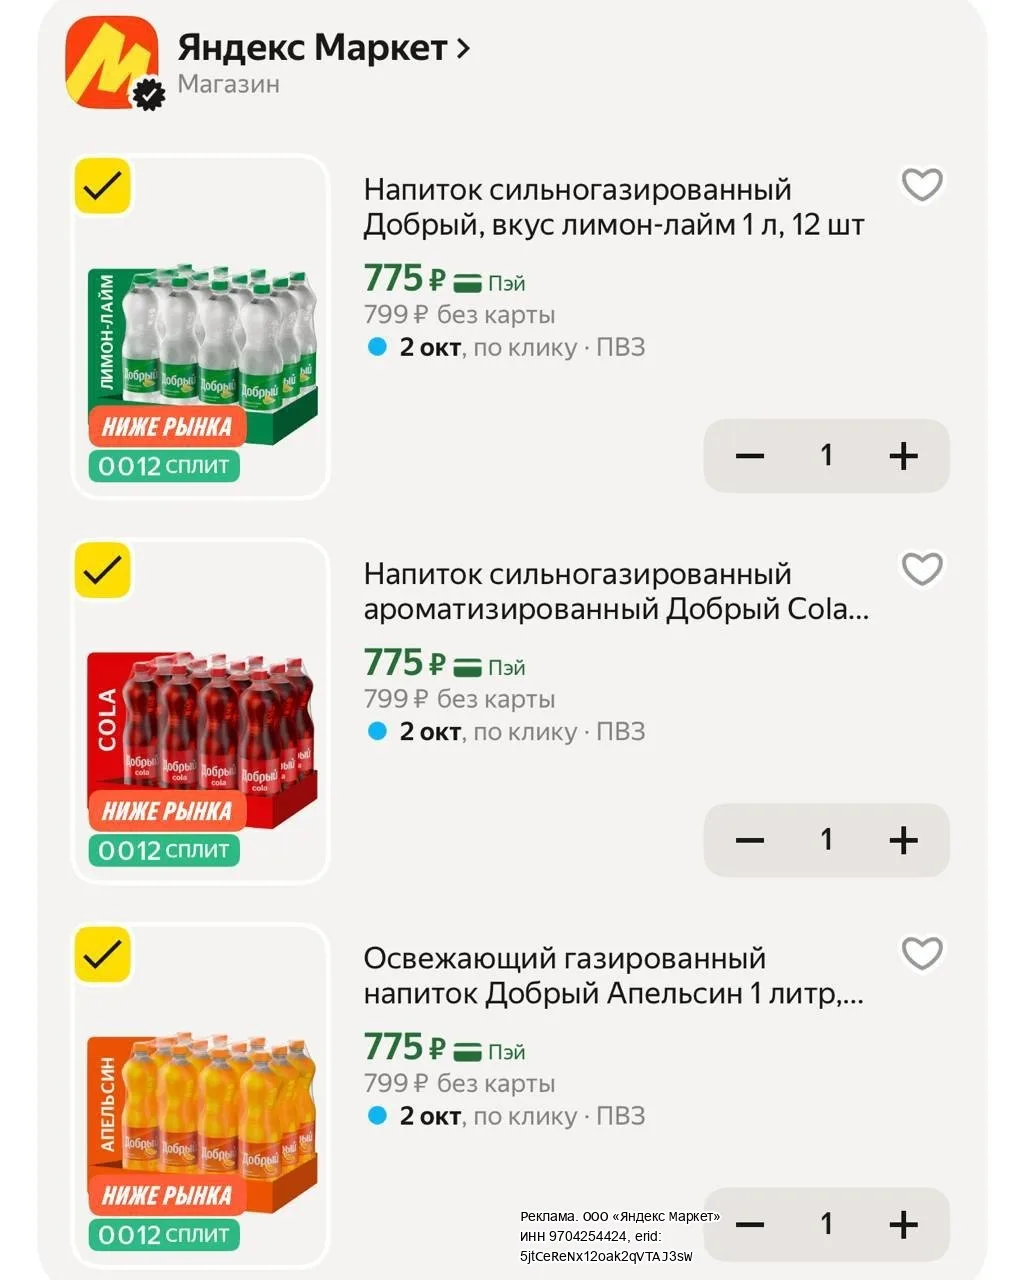
Task: Add Добрый Апельсин to favorites heart
Action: tap(922, 953)
